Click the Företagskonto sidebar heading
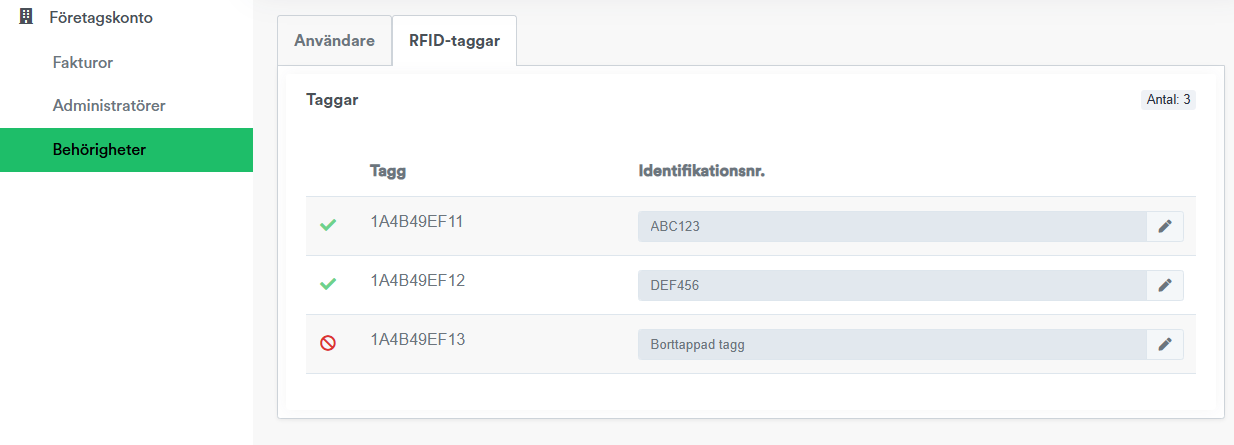This screenshot has width=1234, height=445. tap(101, 17)
